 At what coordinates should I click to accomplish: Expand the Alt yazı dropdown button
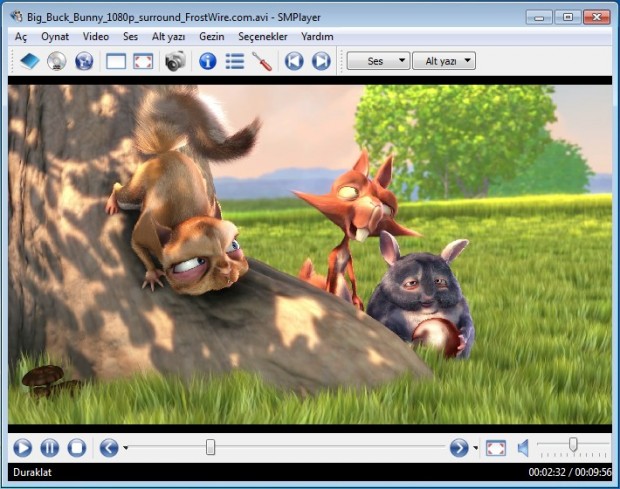445,61
